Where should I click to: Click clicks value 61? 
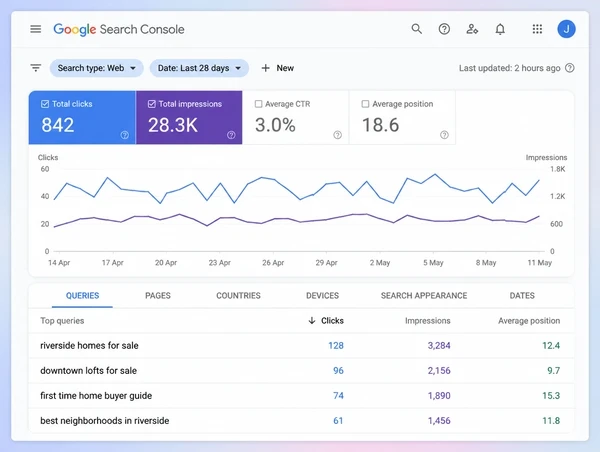pos(338,421)
